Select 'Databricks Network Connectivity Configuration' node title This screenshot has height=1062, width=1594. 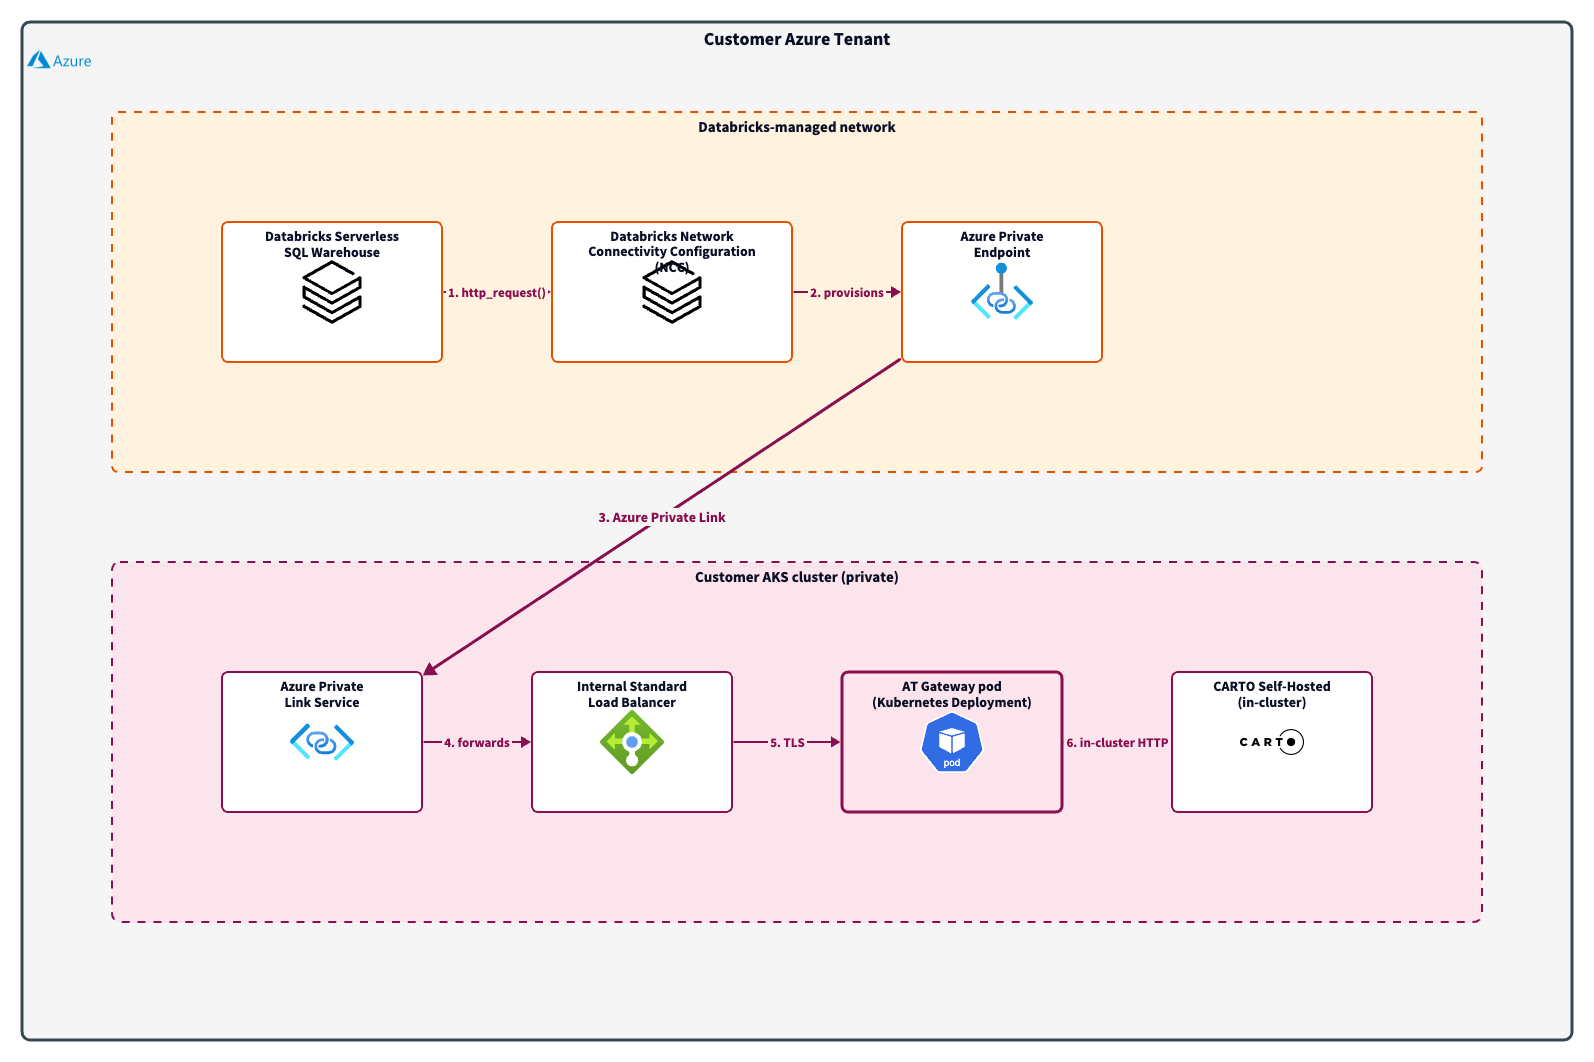(672, 251)
